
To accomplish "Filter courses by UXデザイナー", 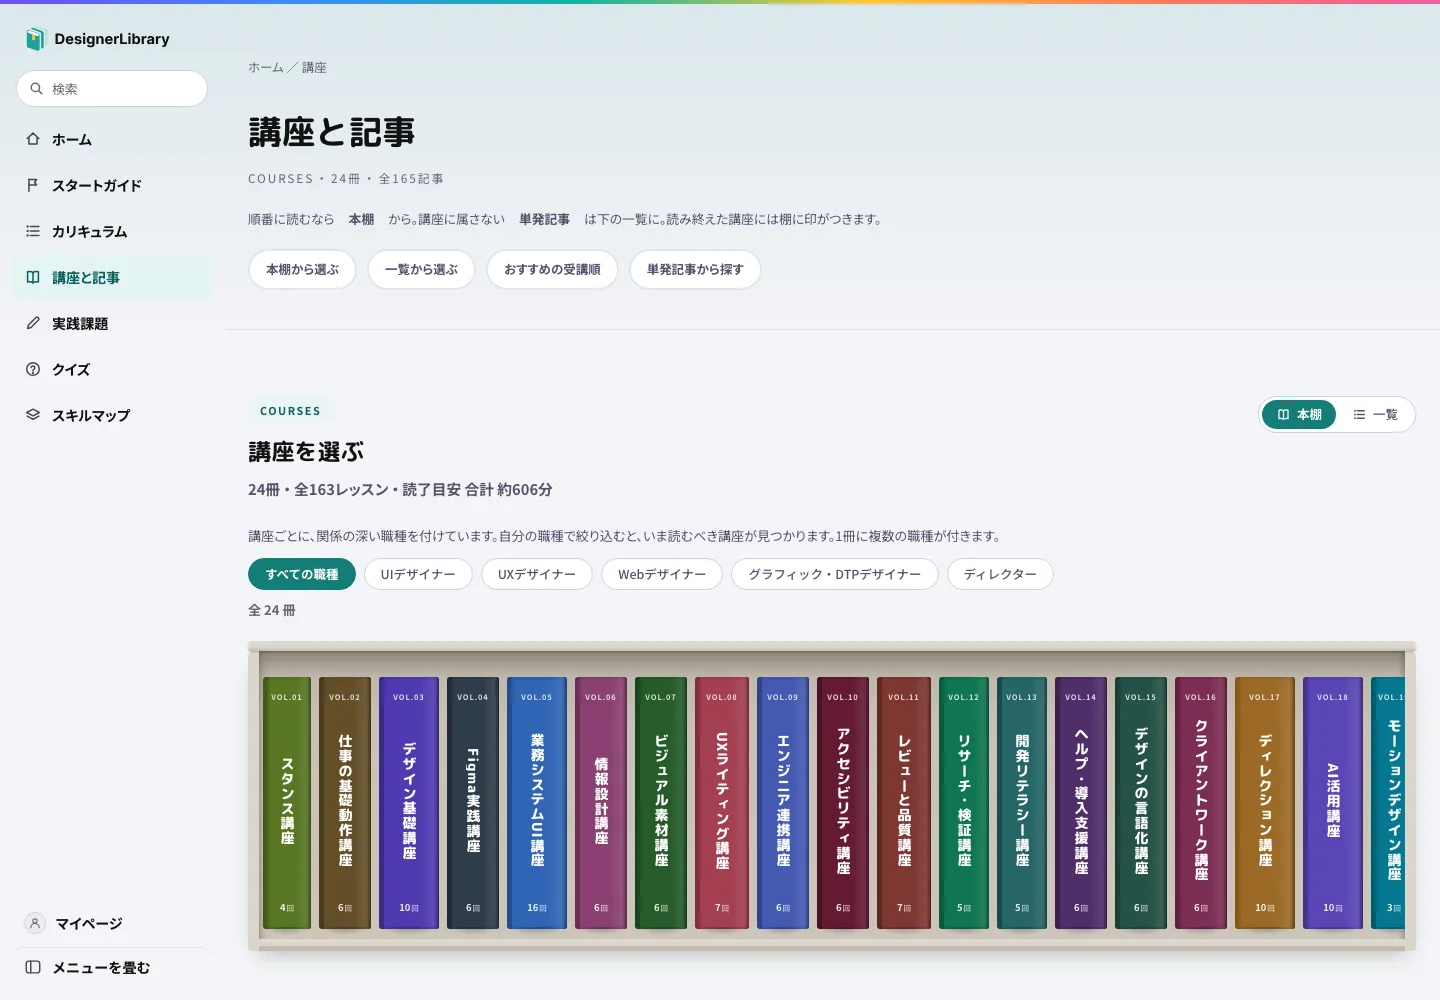I will [537, 574].
